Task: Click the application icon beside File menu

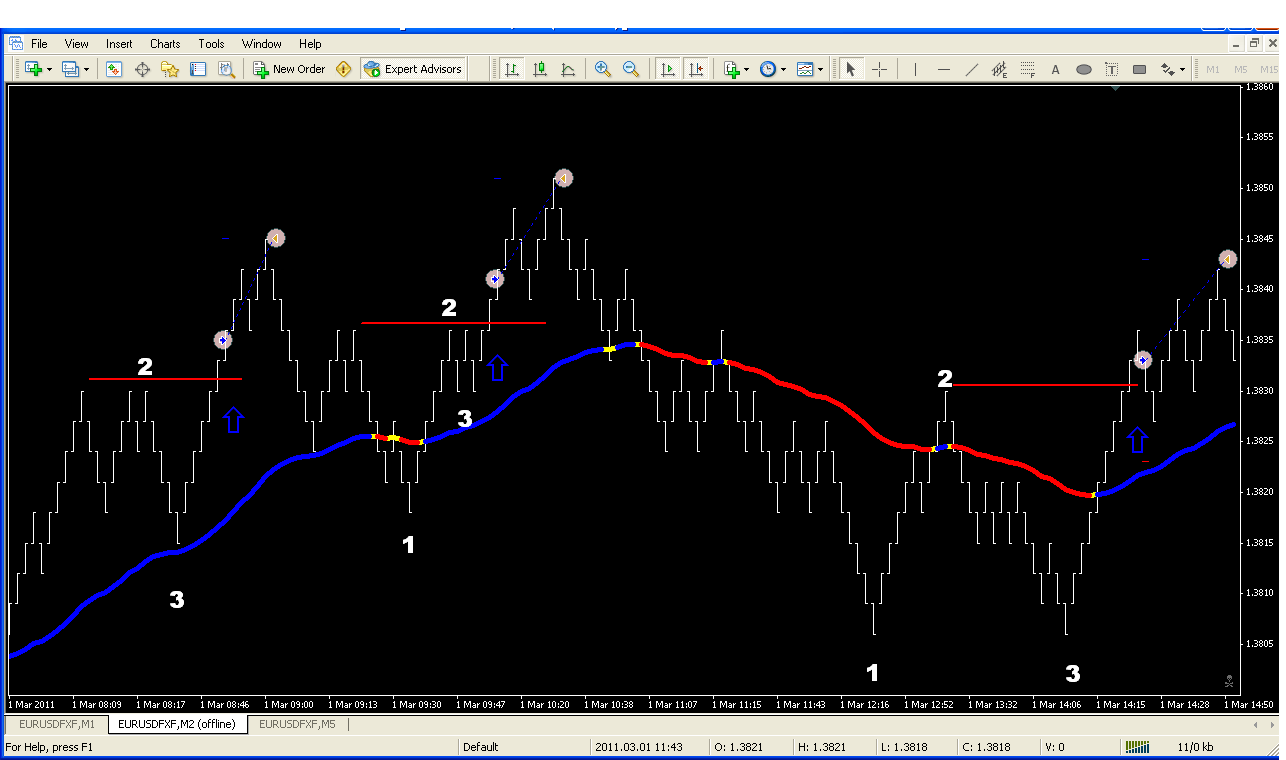Action: [x=16, y=44]
